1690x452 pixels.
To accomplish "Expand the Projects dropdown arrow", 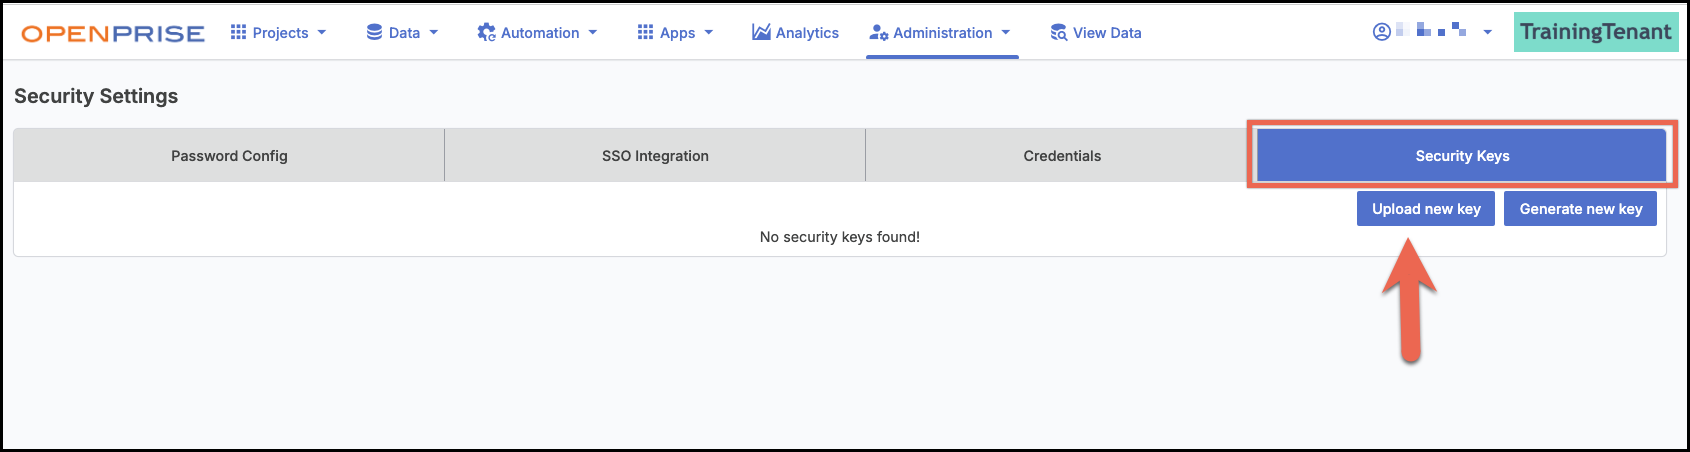I will click(x=322, y=32).
